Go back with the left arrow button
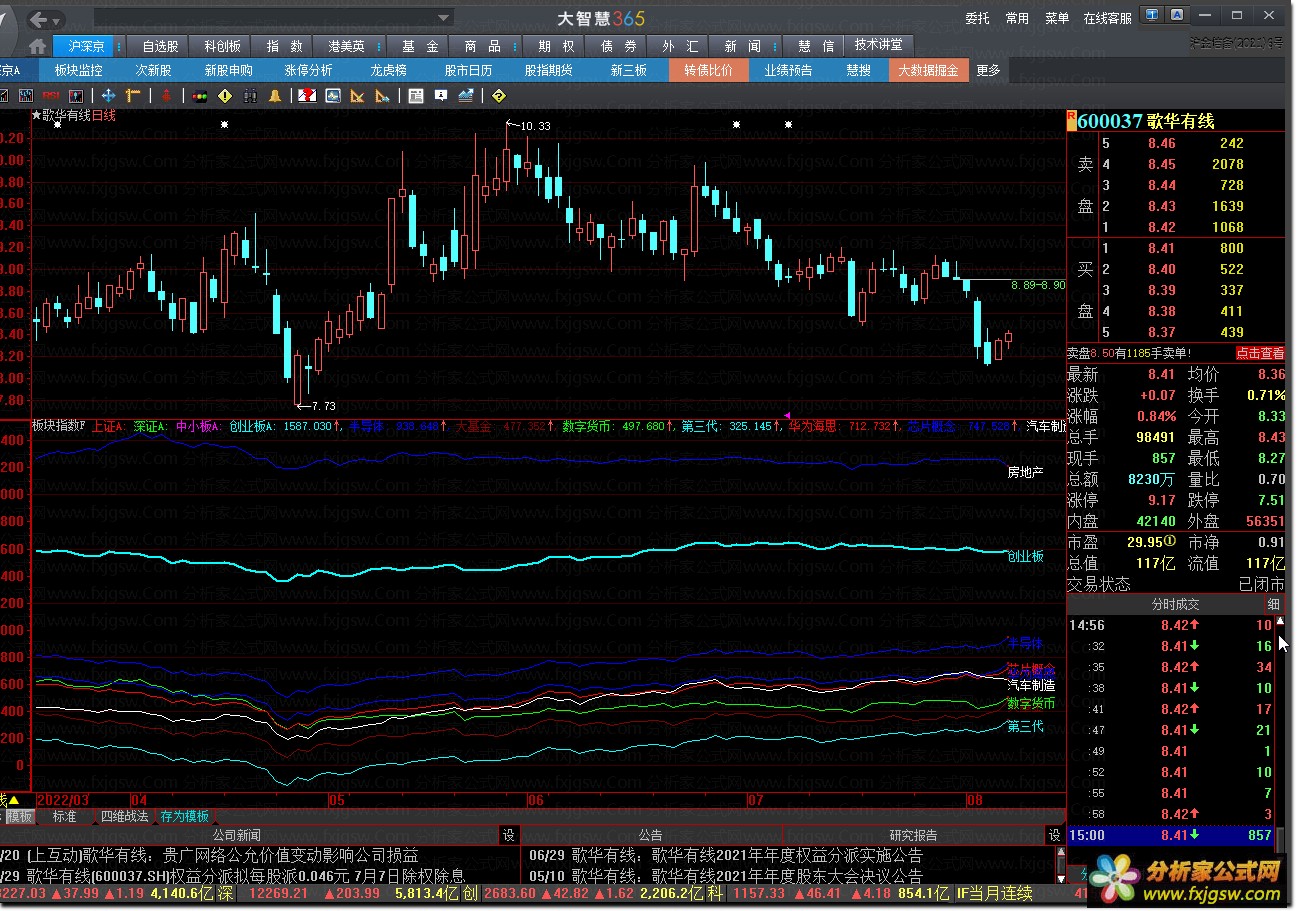The image size is (1297, 911). (40, 18)
